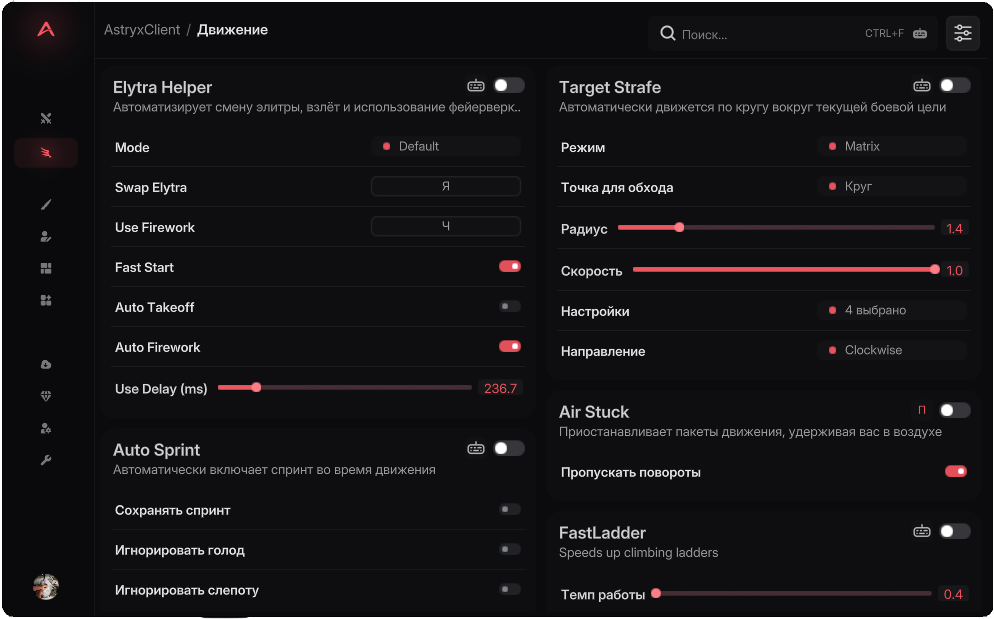The height and width of the screenshot is (619, 994).
Task: Open the diamond sidebar icon
Action: [46, 396]
